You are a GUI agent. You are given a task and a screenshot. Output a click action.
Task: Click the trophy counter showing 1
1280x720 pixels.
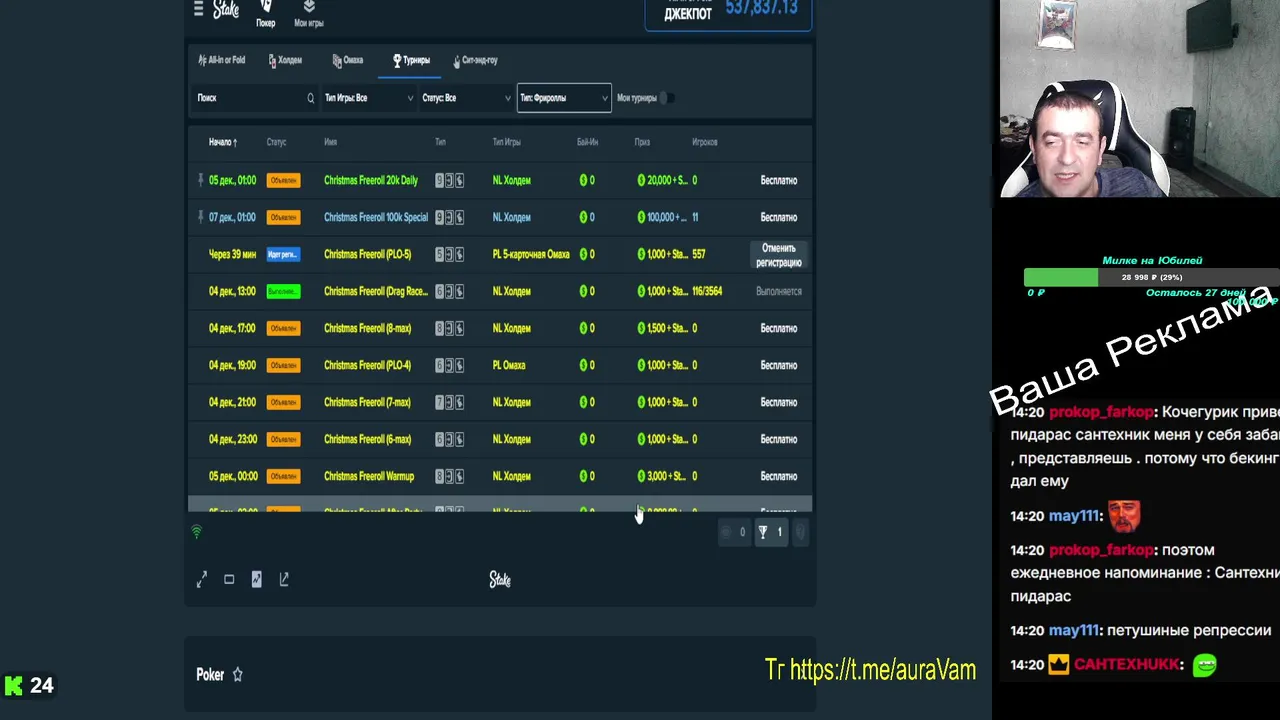coord(770,532)
